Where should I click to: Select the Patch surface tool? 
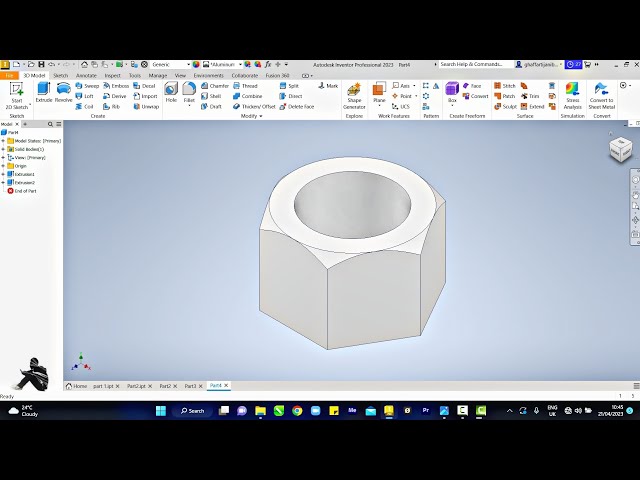505,96
